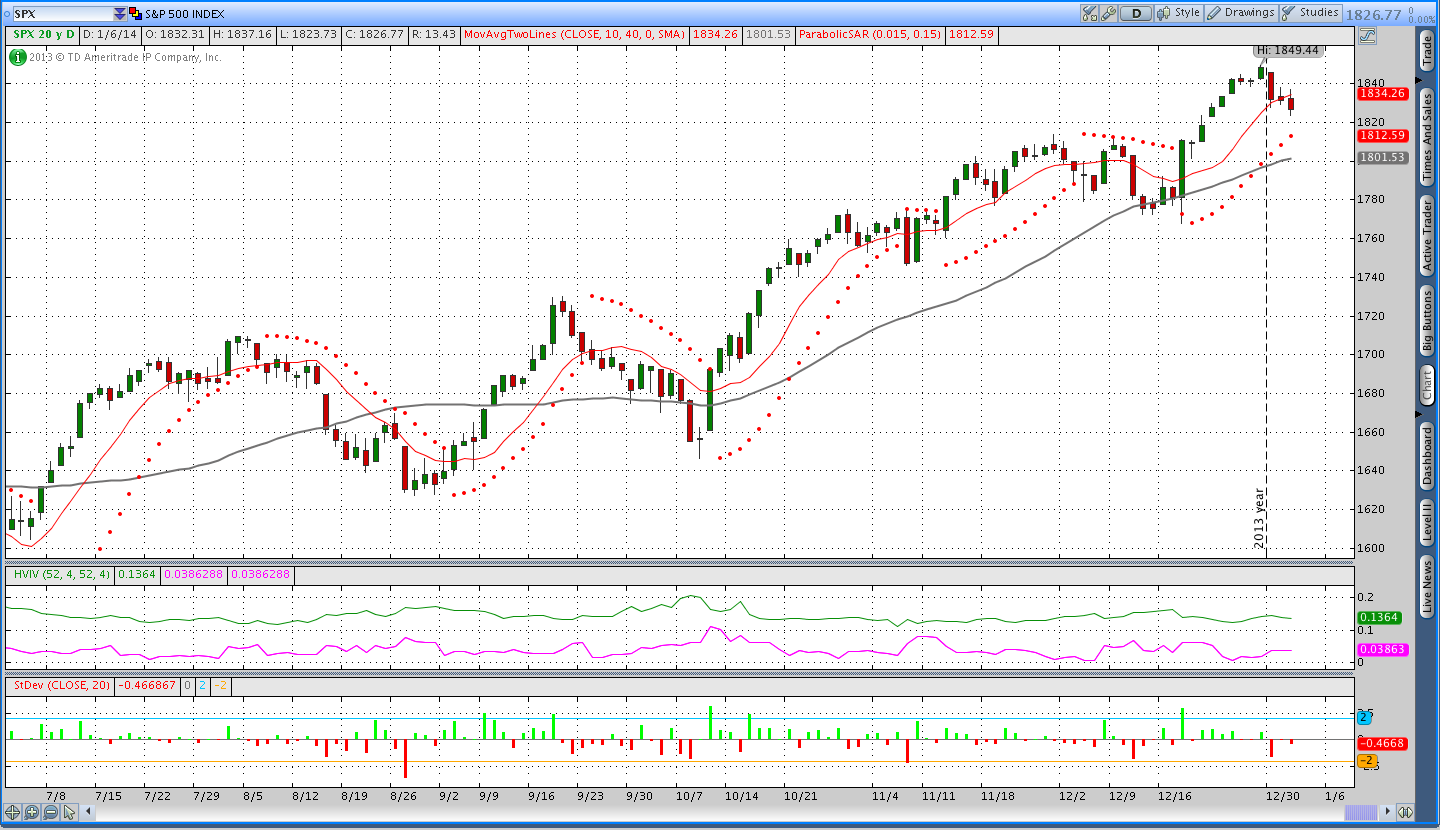The image size is (1440, 830).
Task: Click the scroll right arrow on time axis
Action: pos(1388,812)
